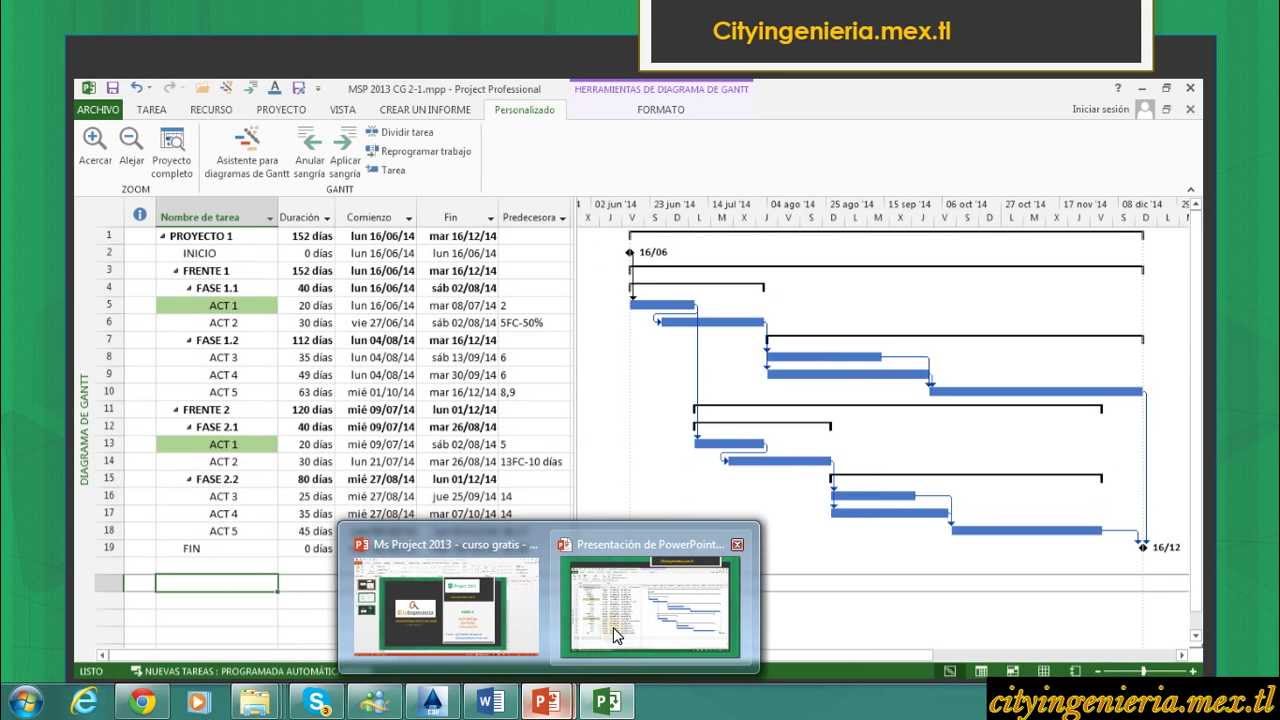Click the zoom in plus on status bar slider
This screenshot has height=720, width=1280.
(1191, 671)
